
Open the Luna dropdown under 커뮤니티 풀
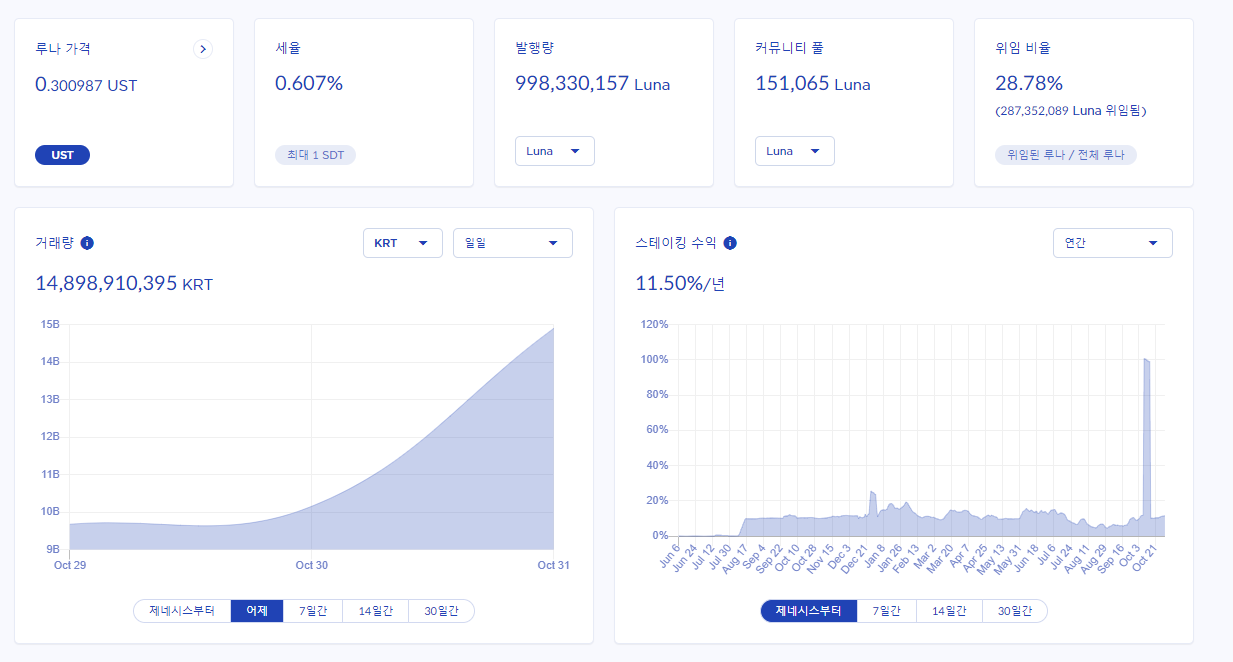(795, 151)
